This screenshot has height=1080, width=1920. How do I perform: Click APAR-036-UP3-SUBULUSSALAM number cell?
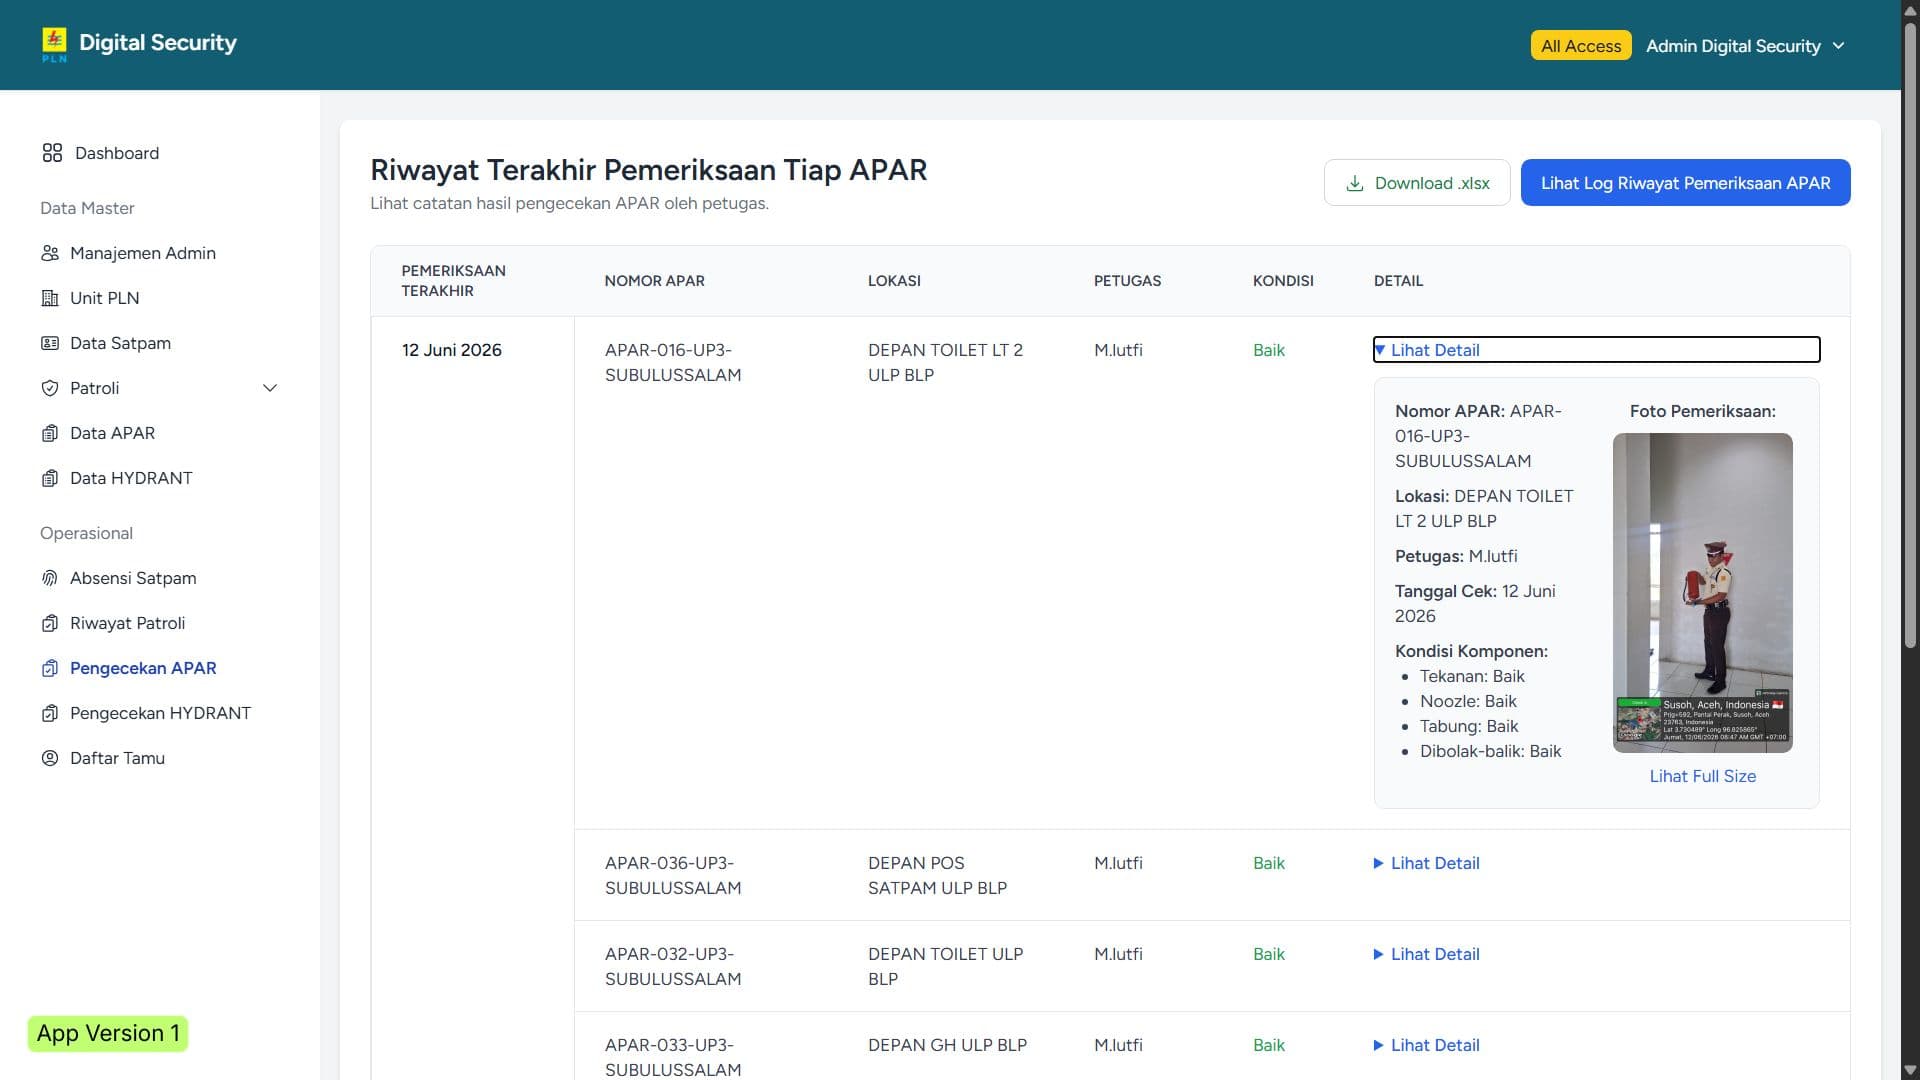pos(673,875)
